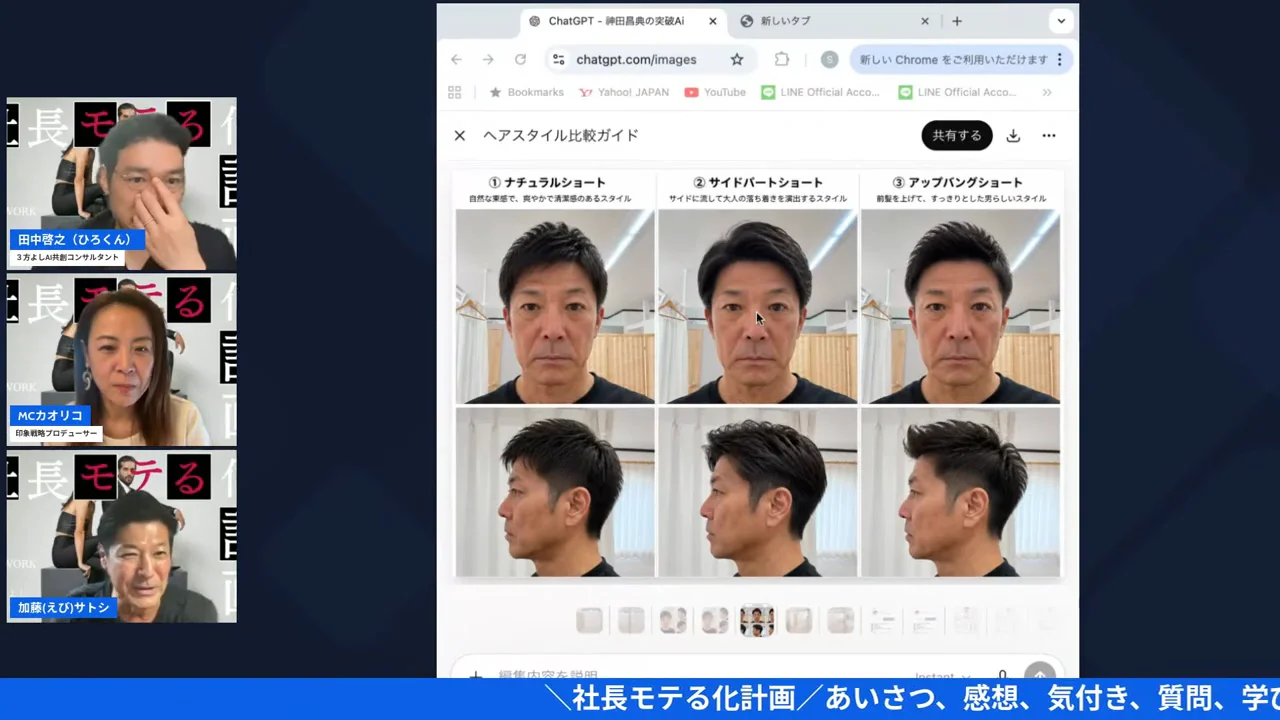
Task: Click the ① ナチュラルショート heading text
Action: pyautogui.click(x=547, y=183)
